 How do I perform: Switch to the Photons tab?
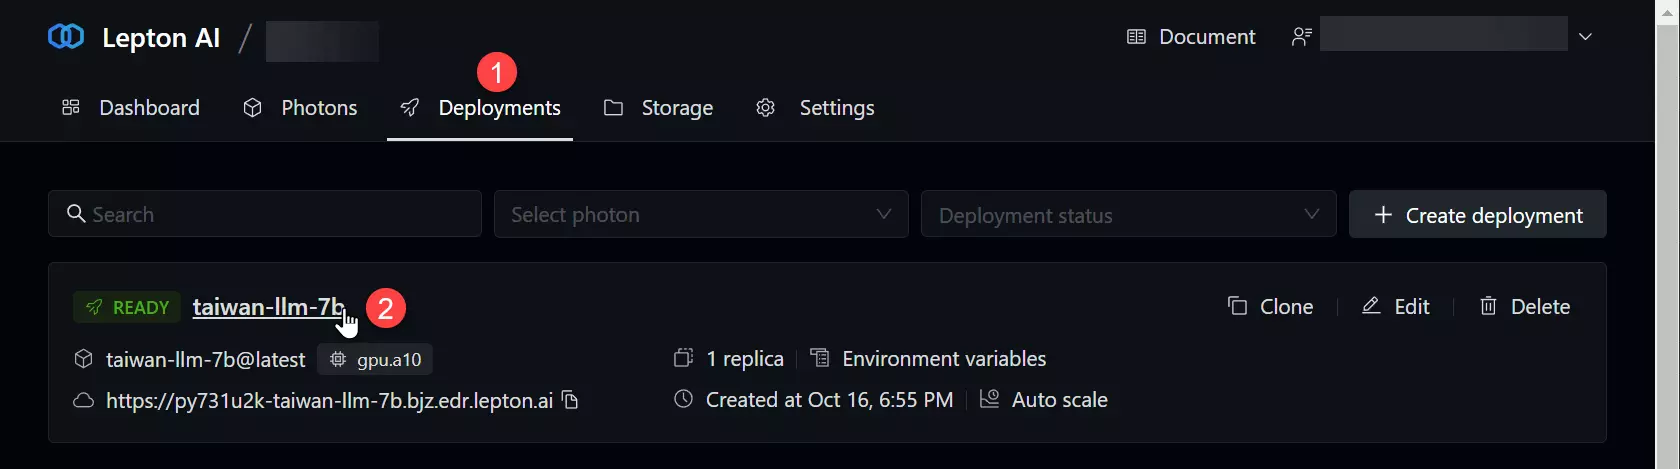300,108
